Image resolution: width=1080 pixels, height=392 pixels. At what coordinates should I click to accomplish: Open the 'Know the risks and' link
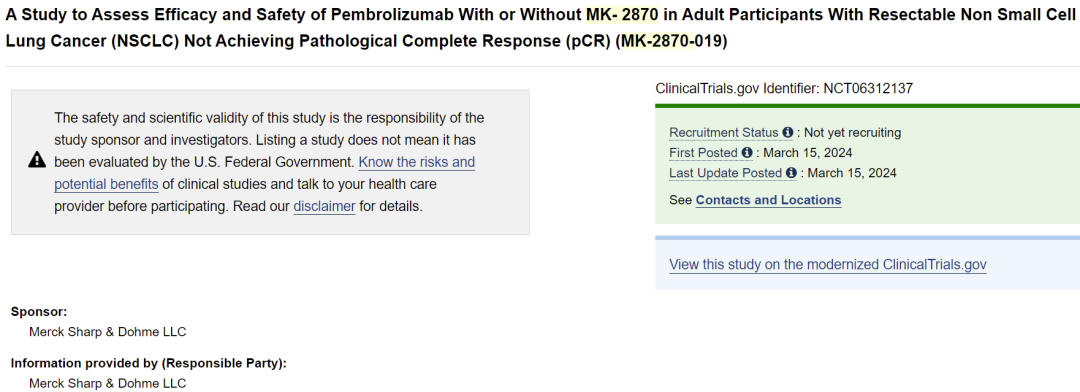click(417, 163)
